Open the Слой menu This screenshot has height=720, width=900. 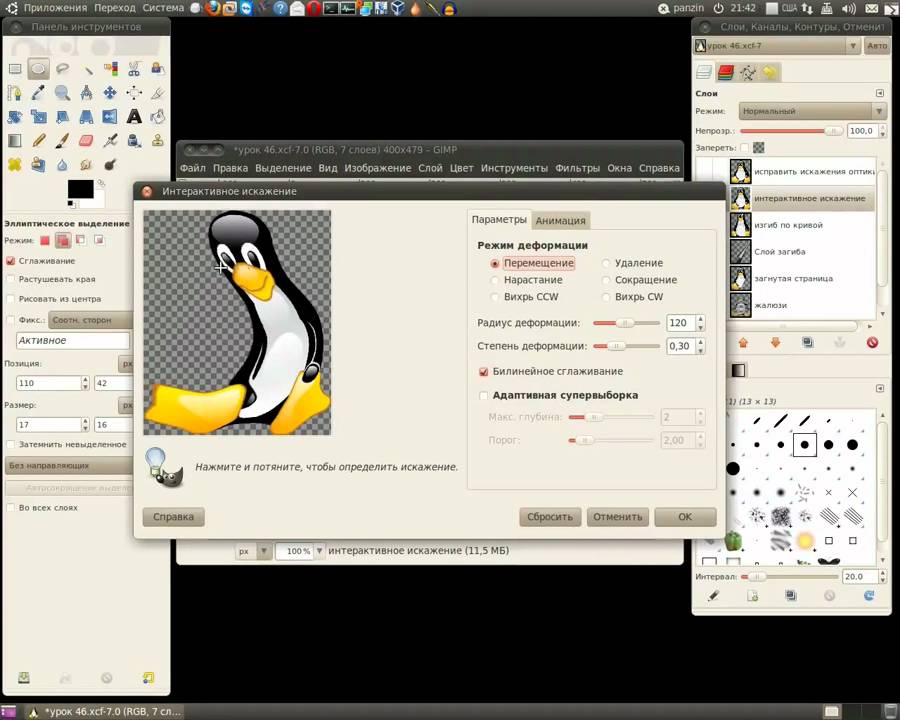coord(430,168)
